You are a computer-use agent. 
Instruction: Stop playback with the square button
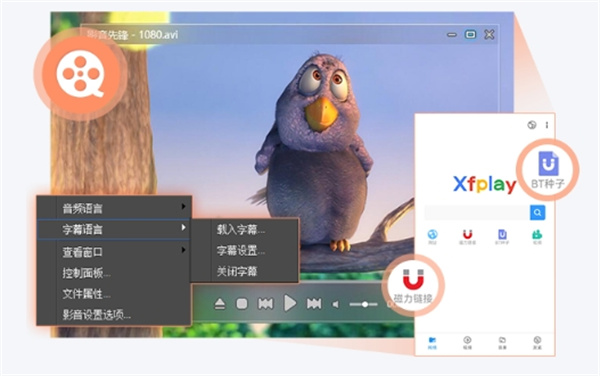242,304
